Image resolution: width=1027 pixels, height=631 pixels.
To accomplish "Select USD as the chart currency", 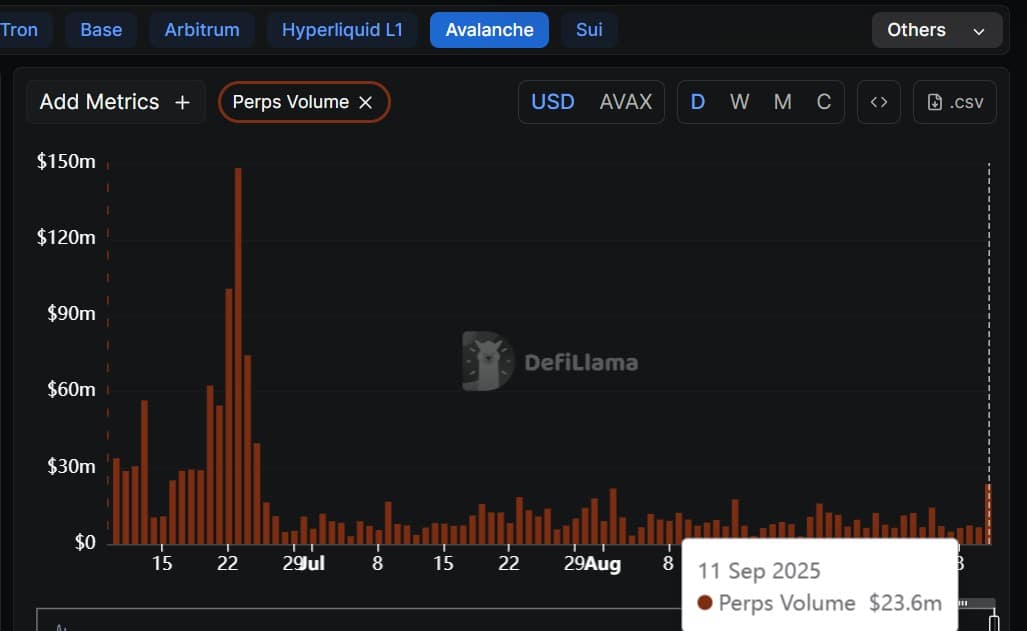I will (x=552, y=101).
